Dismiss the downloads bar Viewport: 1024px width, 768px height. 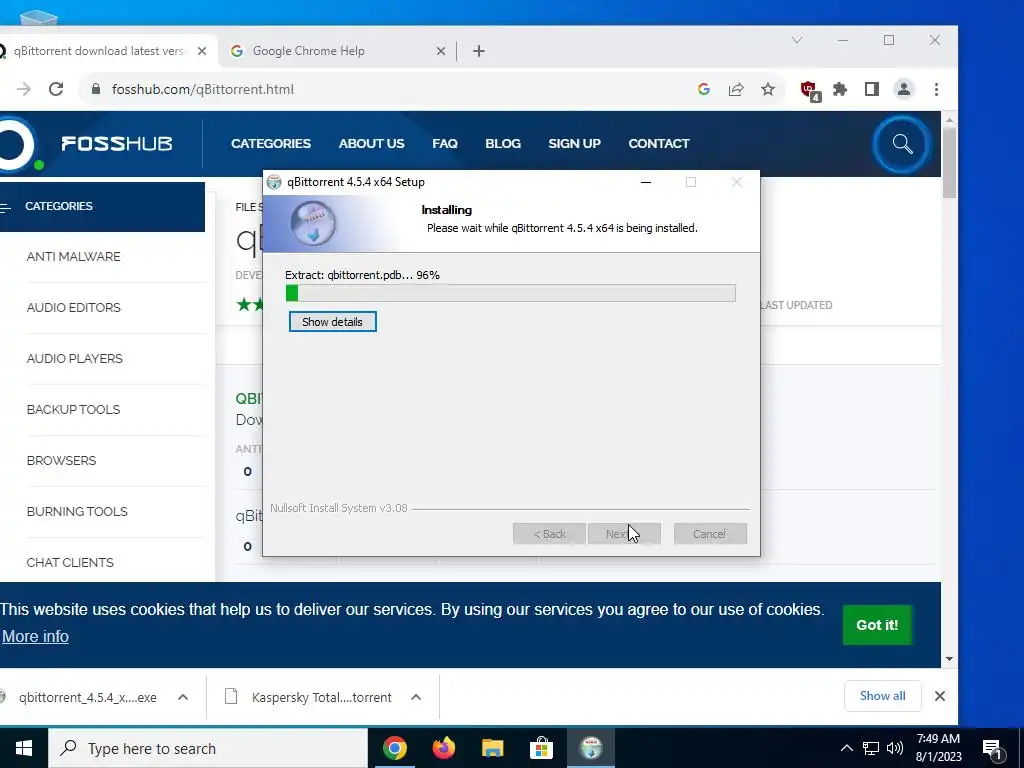point(940,696)
